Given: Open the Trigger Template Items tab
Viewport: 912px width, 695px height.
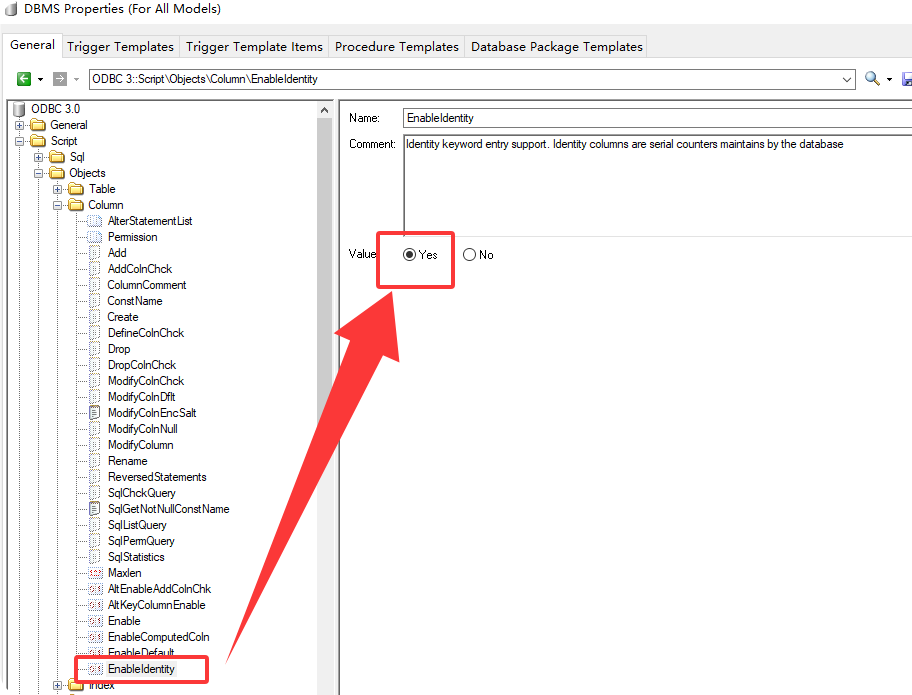Looking at the screenshot, I should [254, 47].
